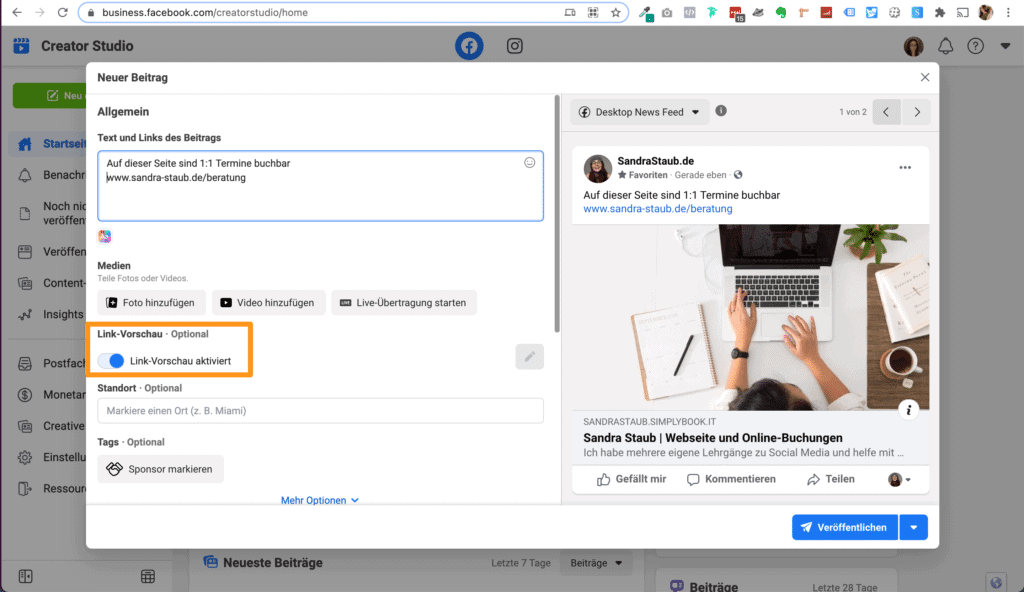Go back in browser history
Viewport: 1024px width, 592px height.
point(17,12)
